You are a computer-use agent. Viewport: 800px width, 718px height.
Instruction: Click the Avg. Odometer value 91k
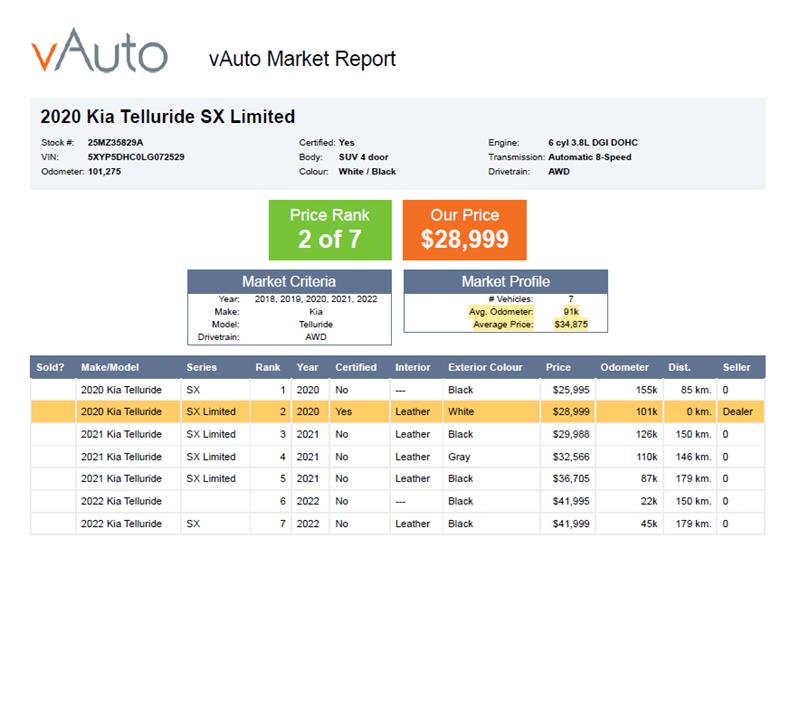pos(571,311)
